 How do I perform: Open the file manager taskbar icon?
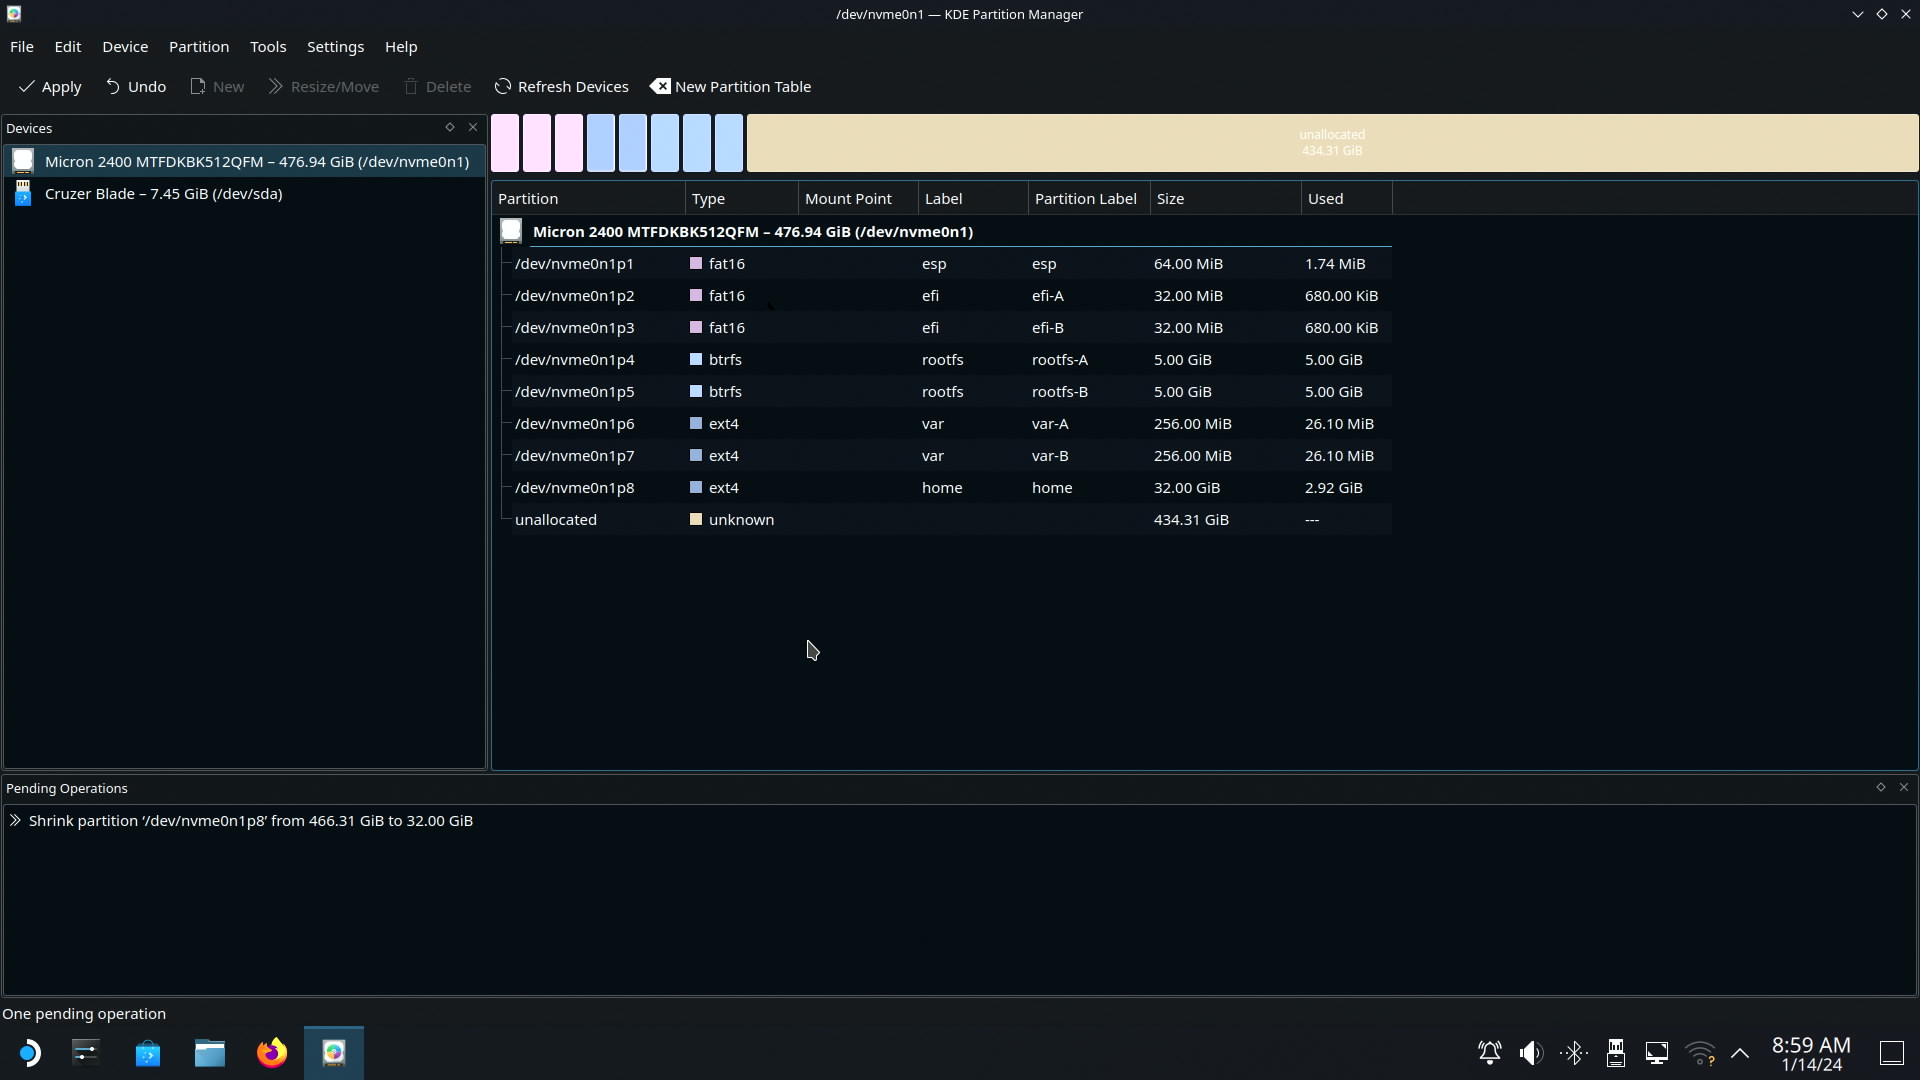pyautogui.click(x=209, y=1053)
